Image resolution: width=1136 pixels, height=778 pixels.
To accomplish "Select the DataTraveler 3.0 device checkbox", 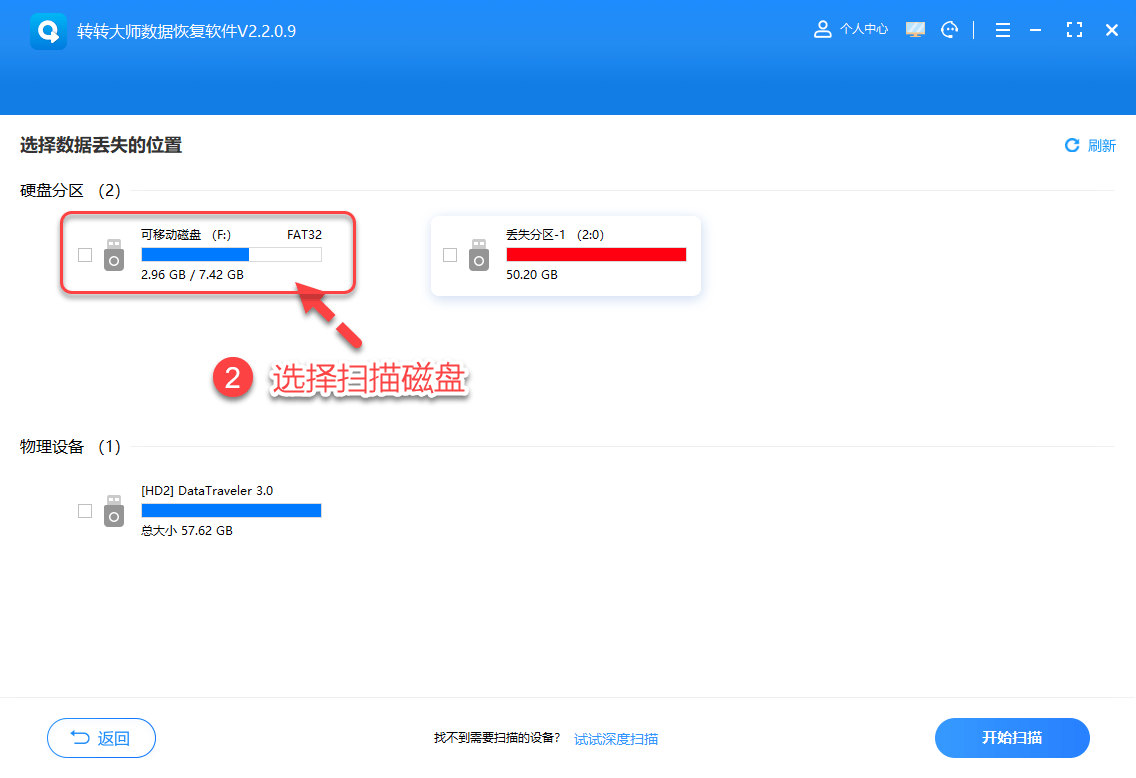I will click(x=85, y=510).
